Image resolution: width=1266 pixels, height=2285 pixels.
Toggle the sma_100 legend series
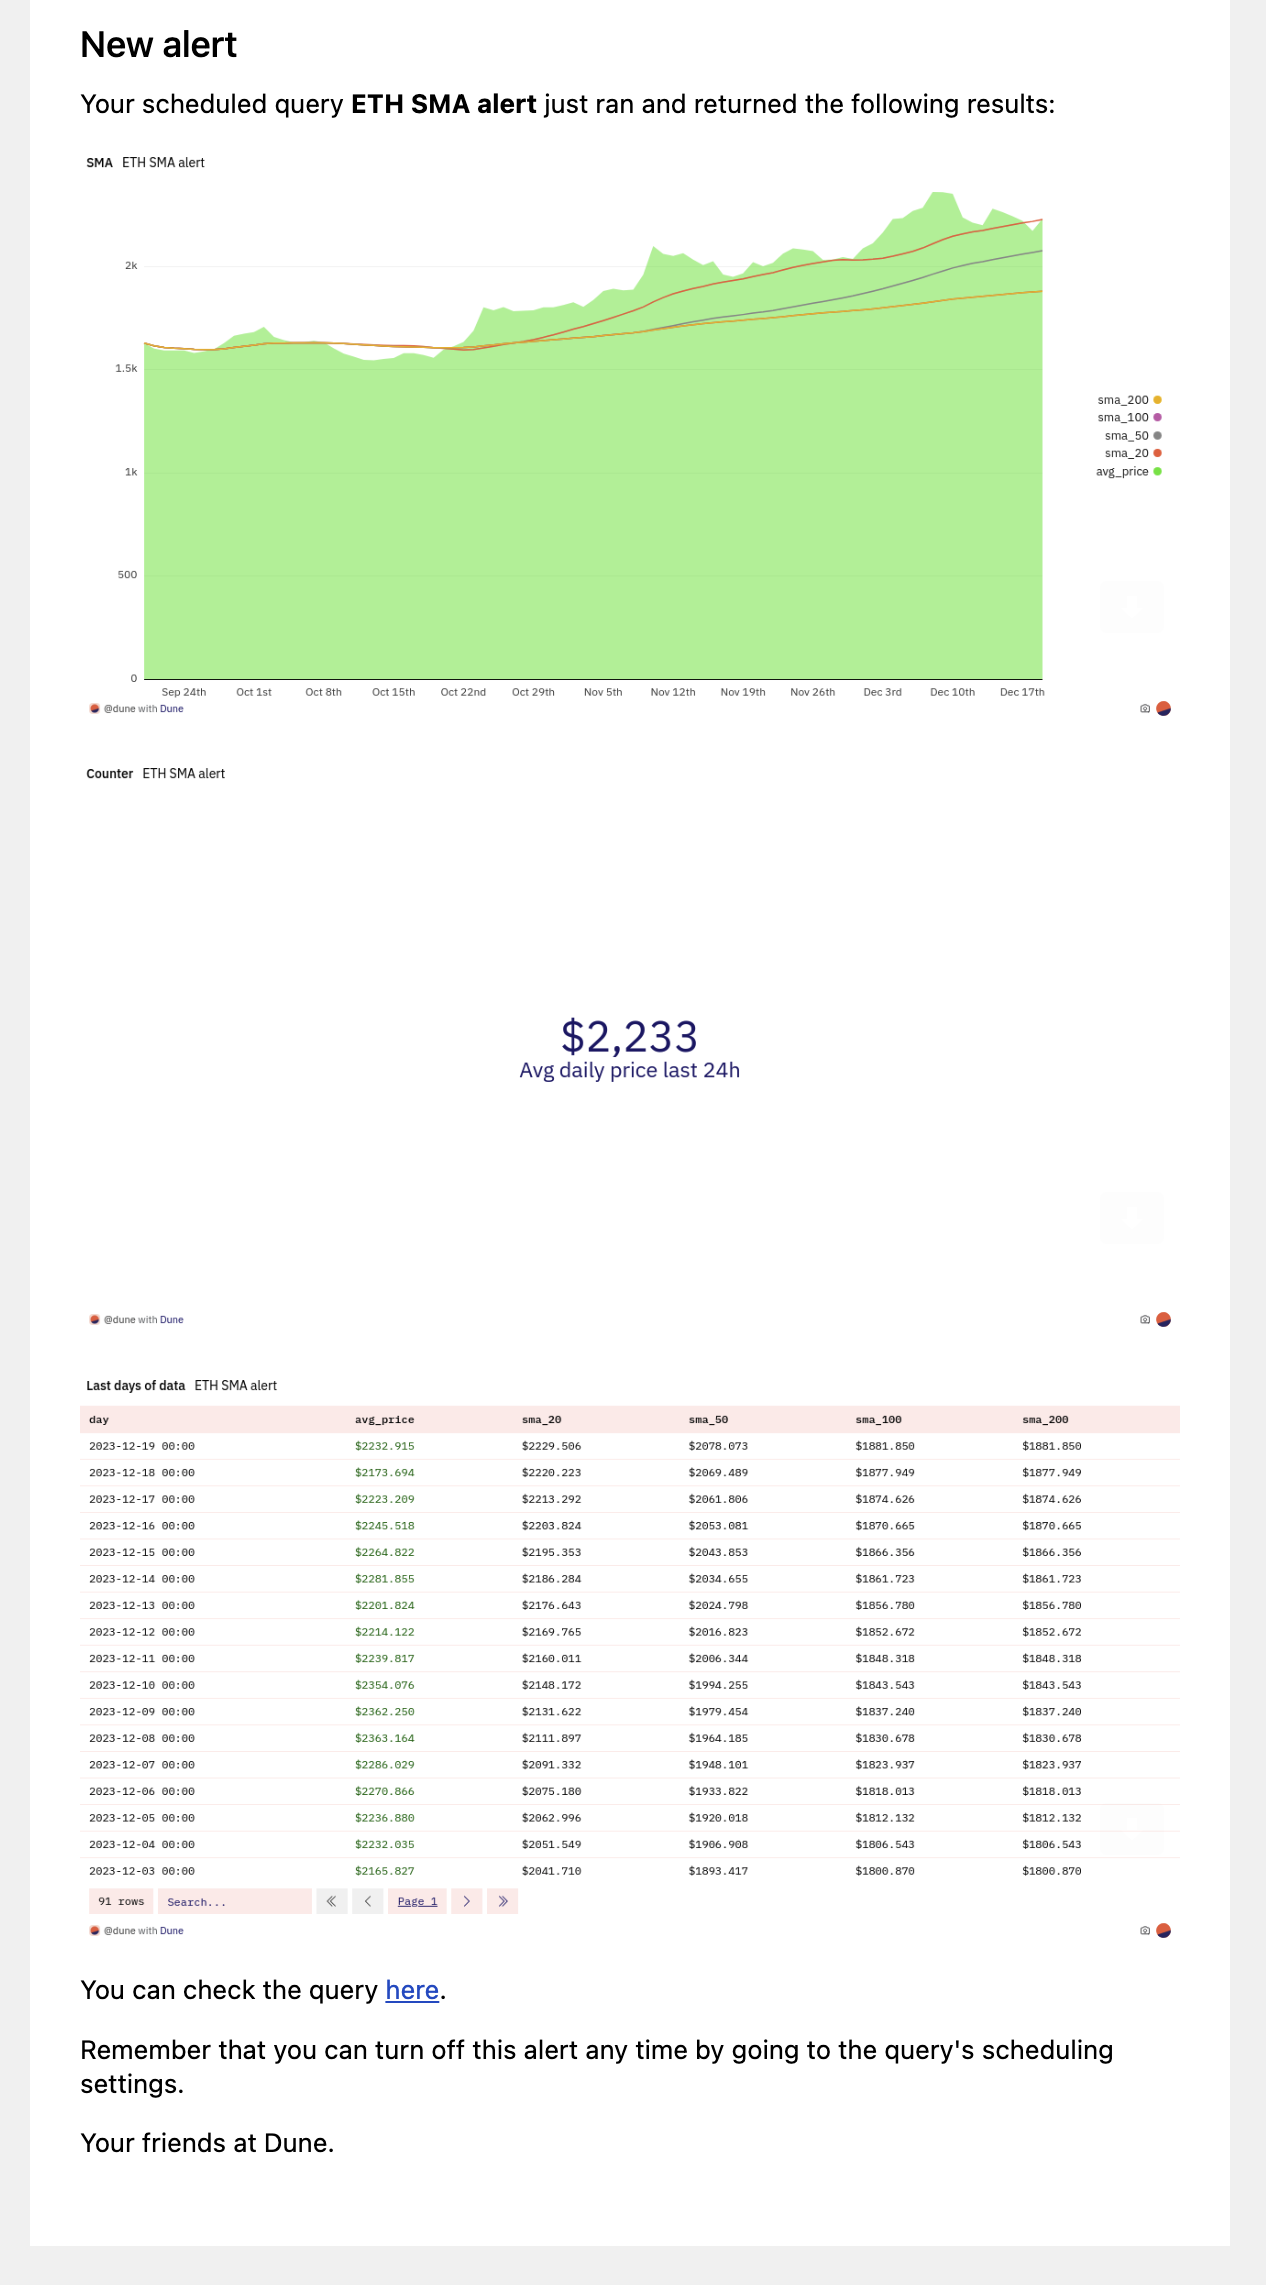coord(1129,418)
